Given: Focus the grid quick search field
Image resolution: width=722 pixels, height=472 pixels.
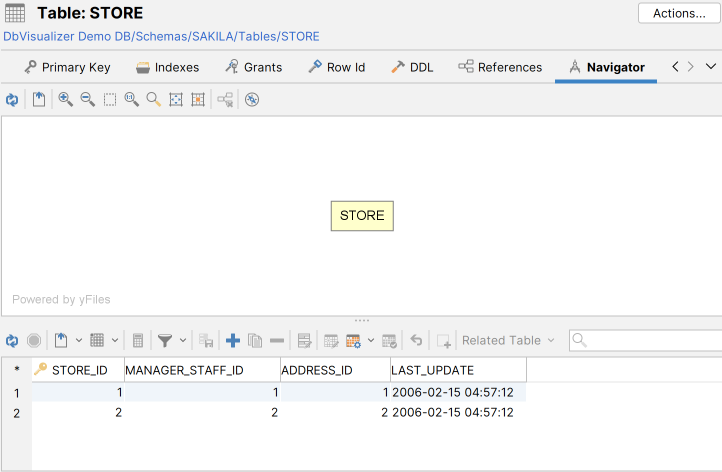Looking at the screenshot, I should tap(648, 341).
